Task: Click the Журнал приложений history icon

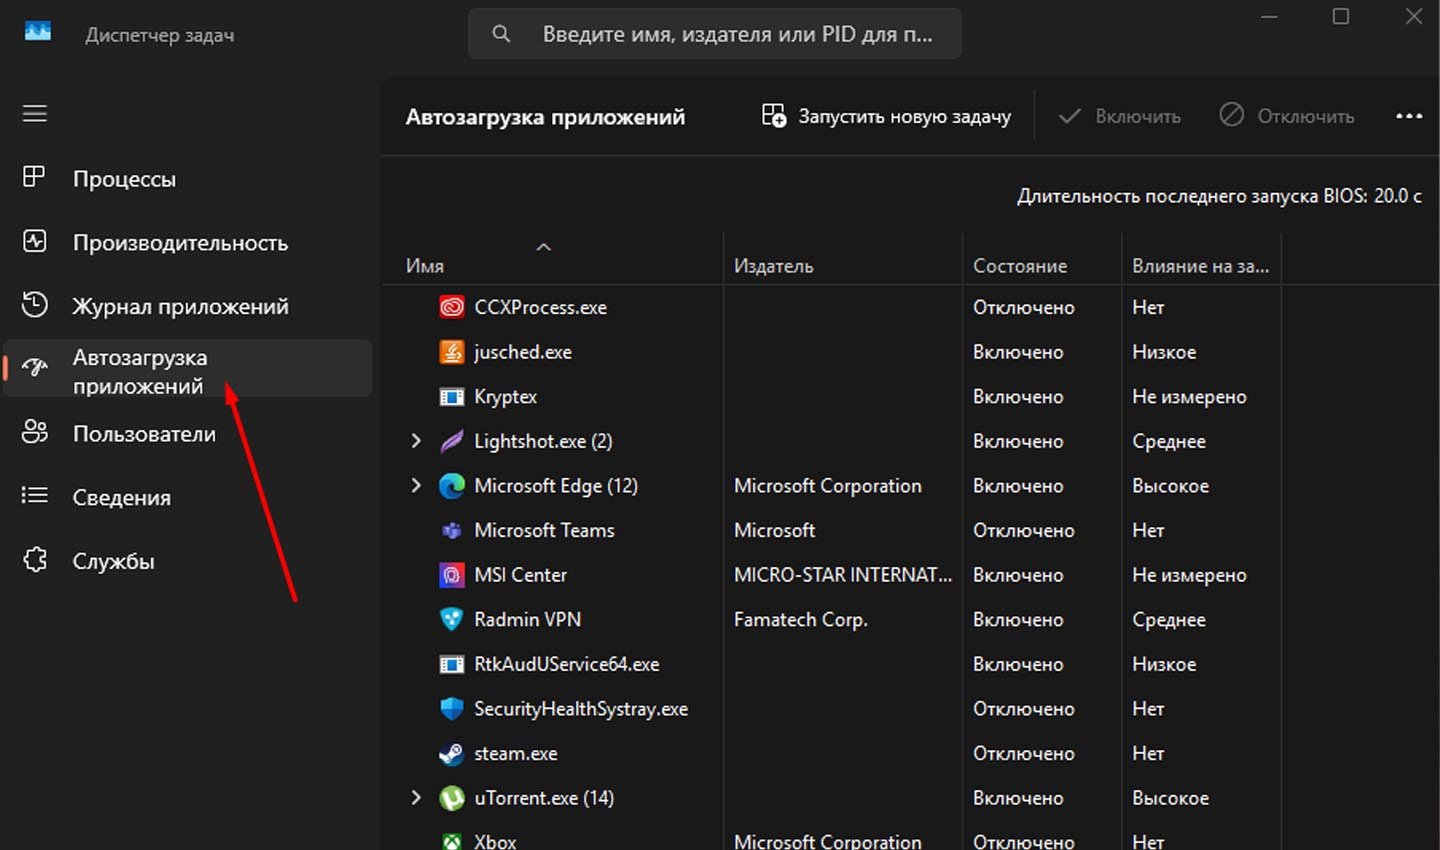Action: pos(35,305)
